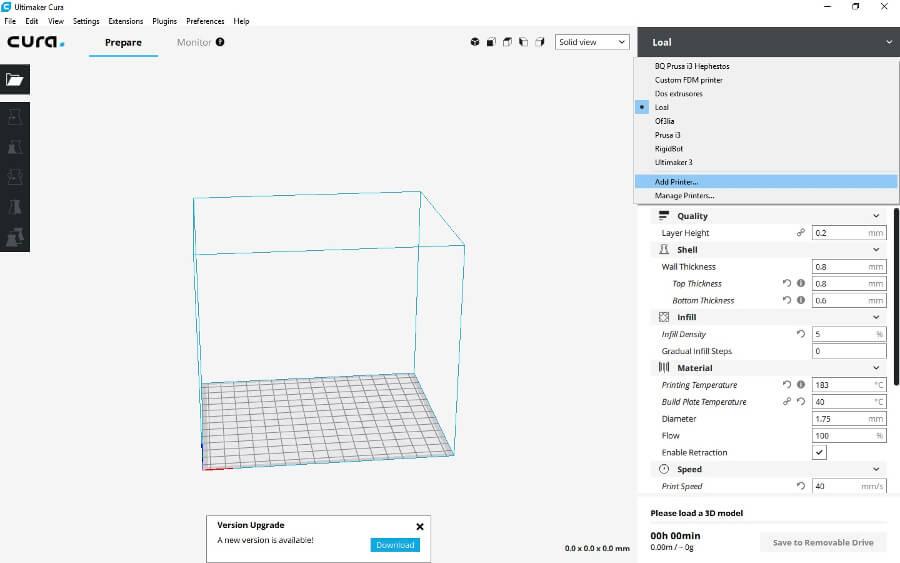900x563 pixels.
Task: Reset Infill Density with the revert arrow
Action: 801,333
